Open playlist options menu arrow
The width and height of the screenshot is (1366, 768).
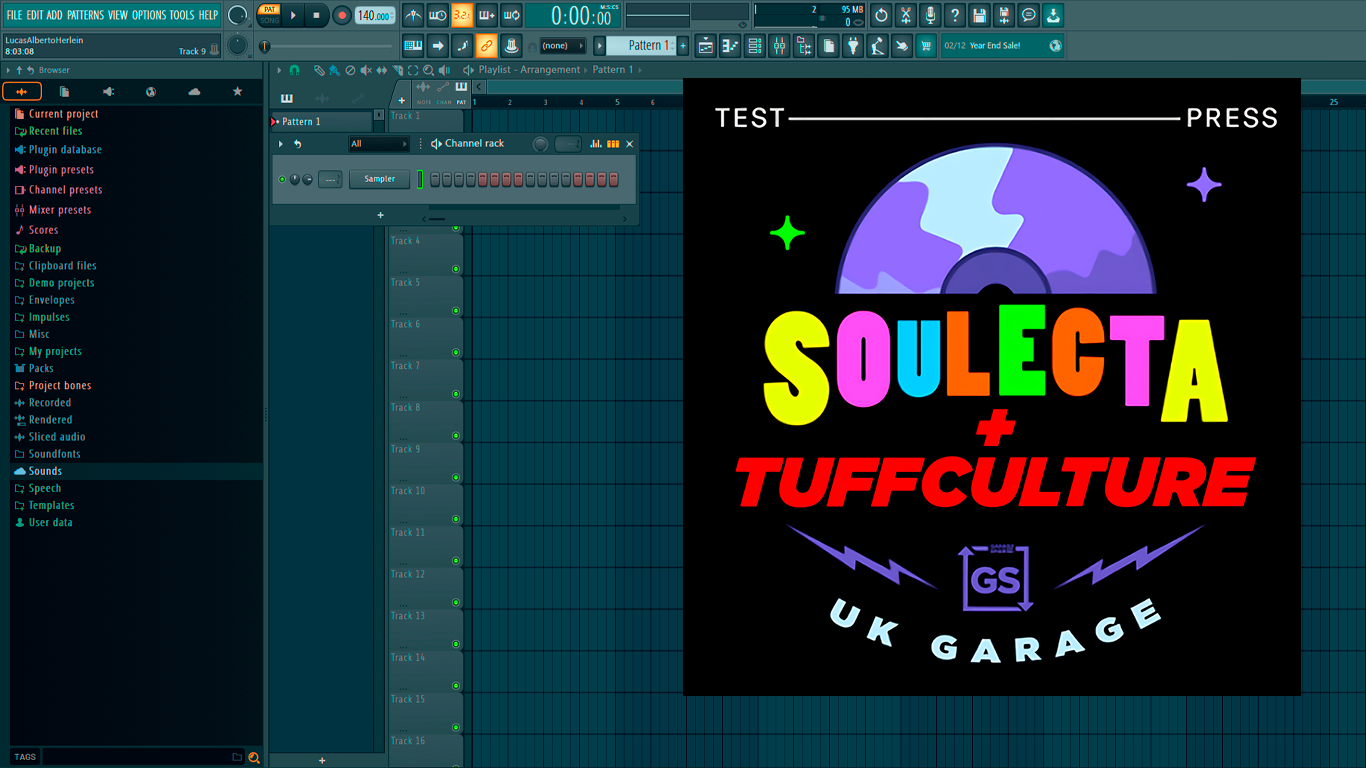click(x=279, y=70)
